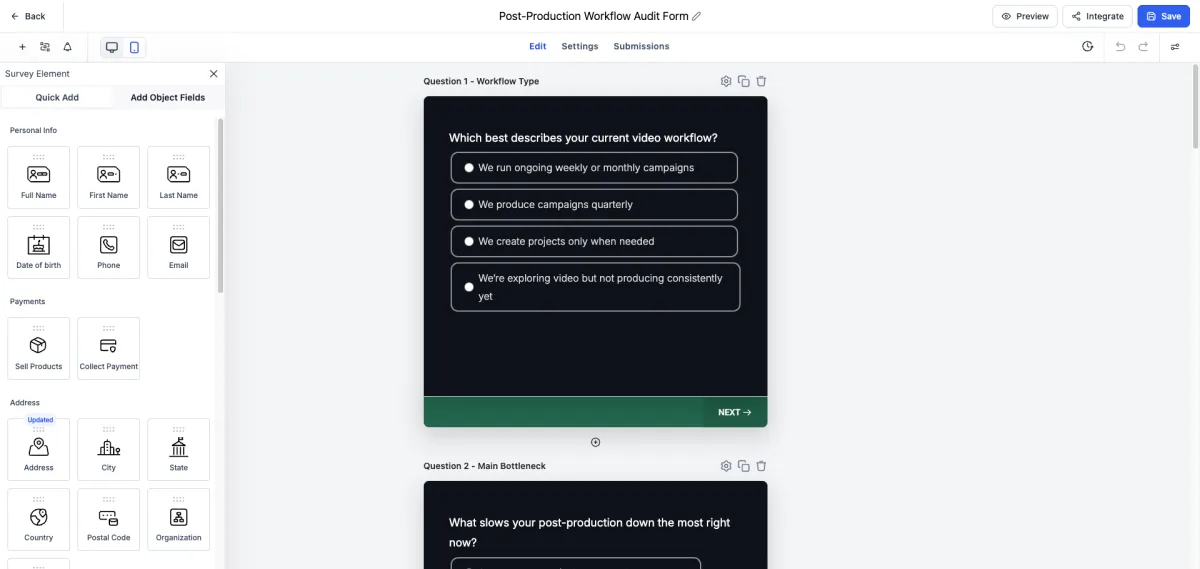Add the Phone field element

tap(108, 247)
